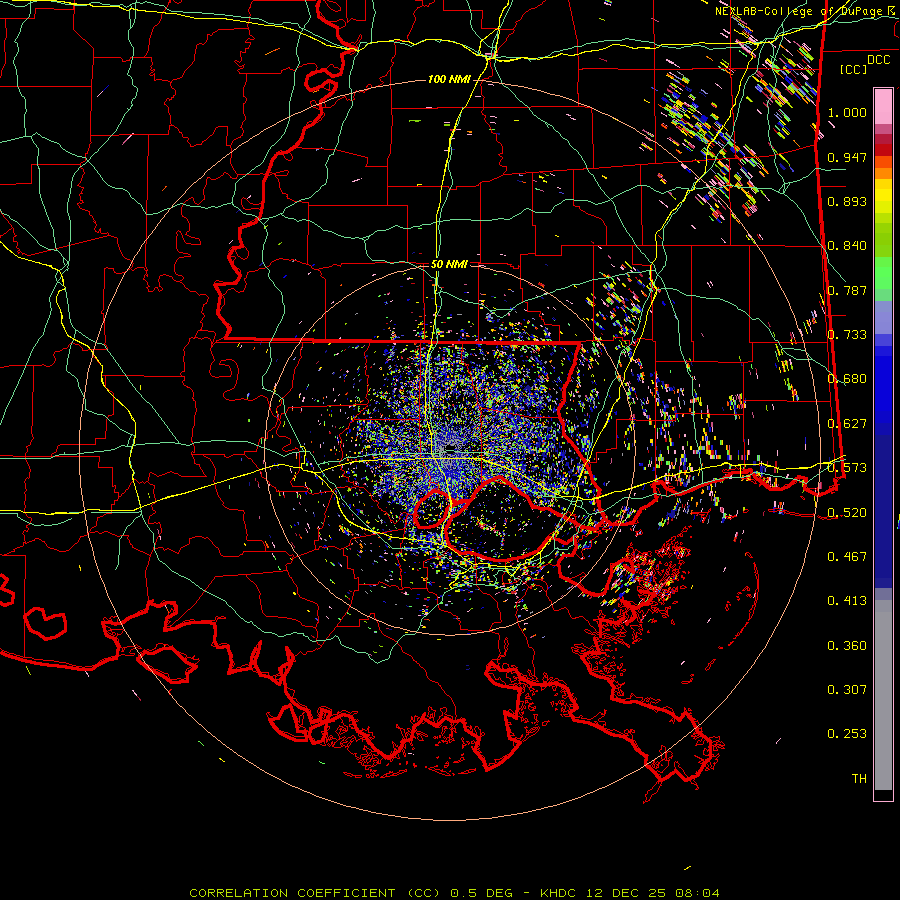This screenshot has height=900, width=900.
Task: Click the 0.627 scale value
Action: click(x=847, y=424)
